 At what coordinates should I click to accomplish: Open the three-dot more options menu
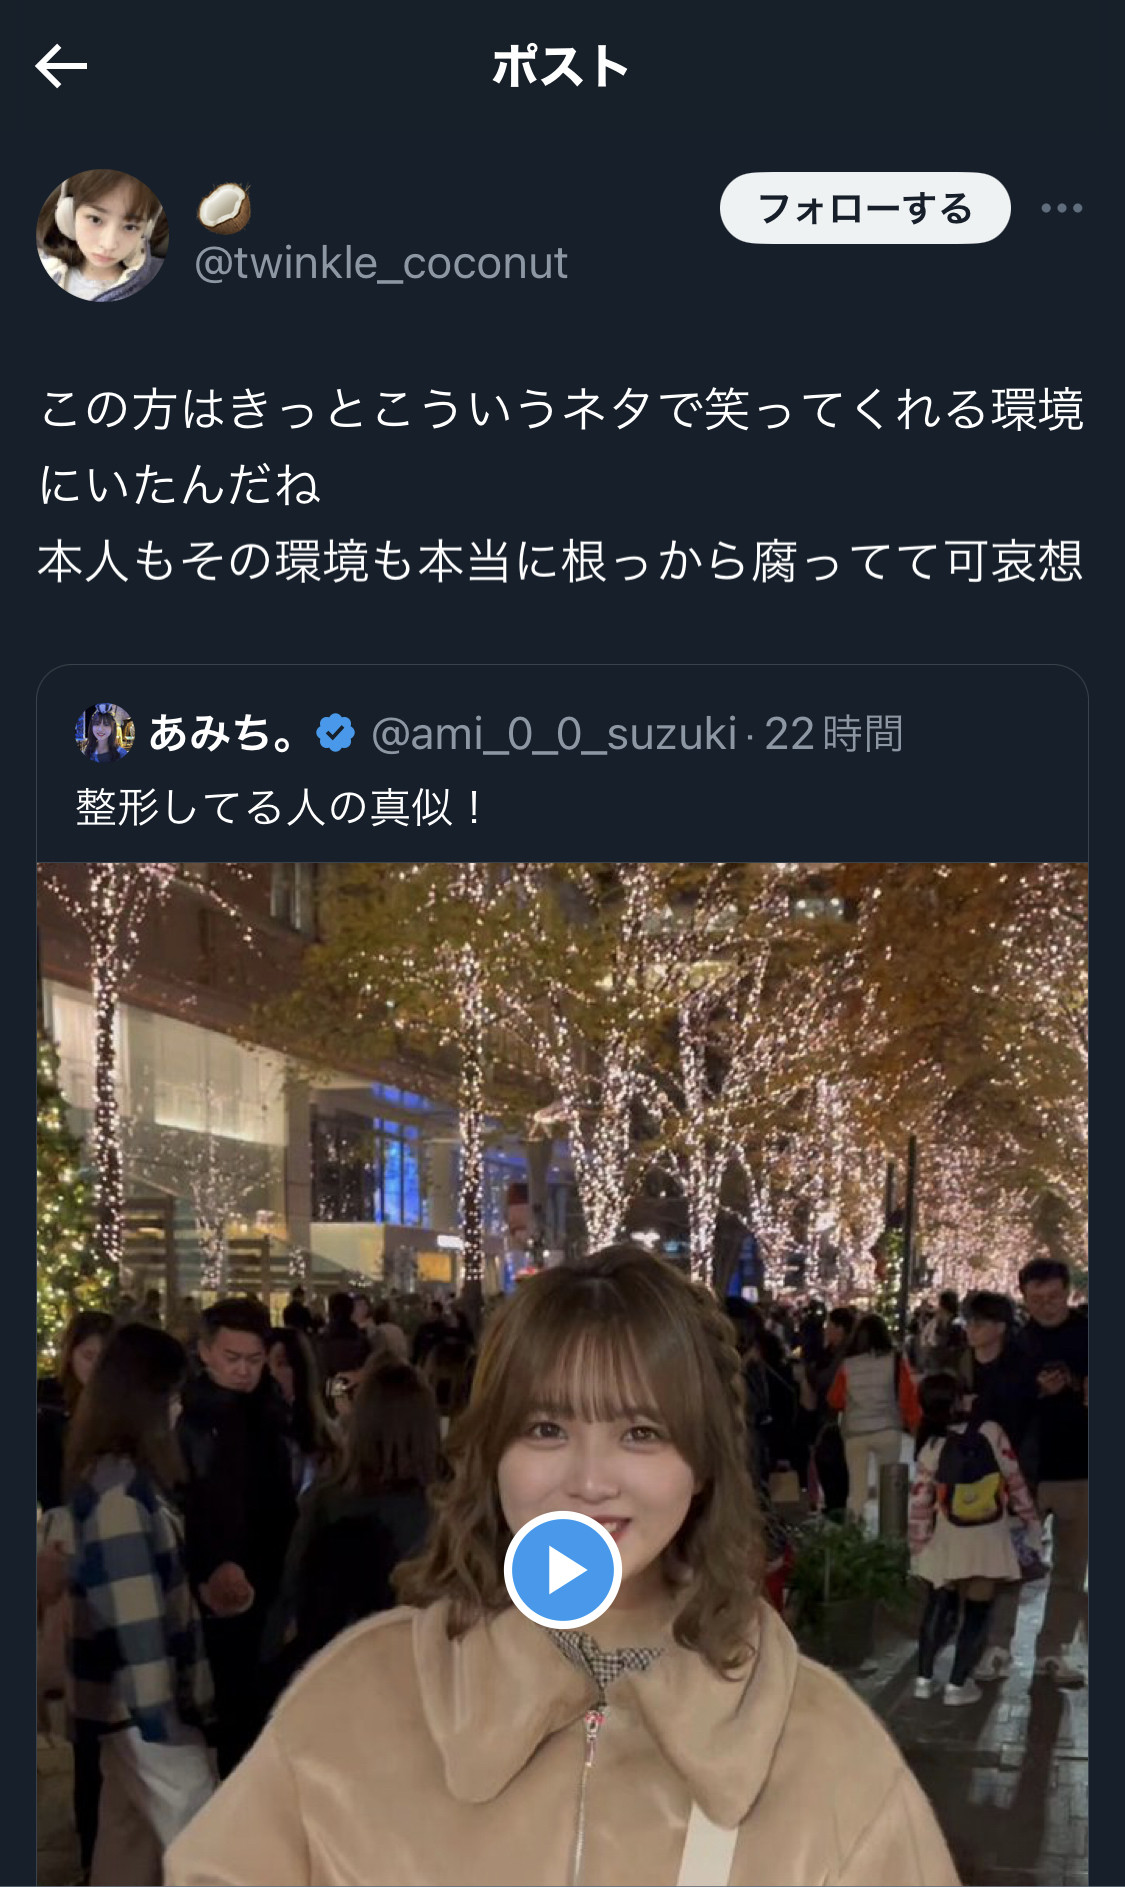1061,208
